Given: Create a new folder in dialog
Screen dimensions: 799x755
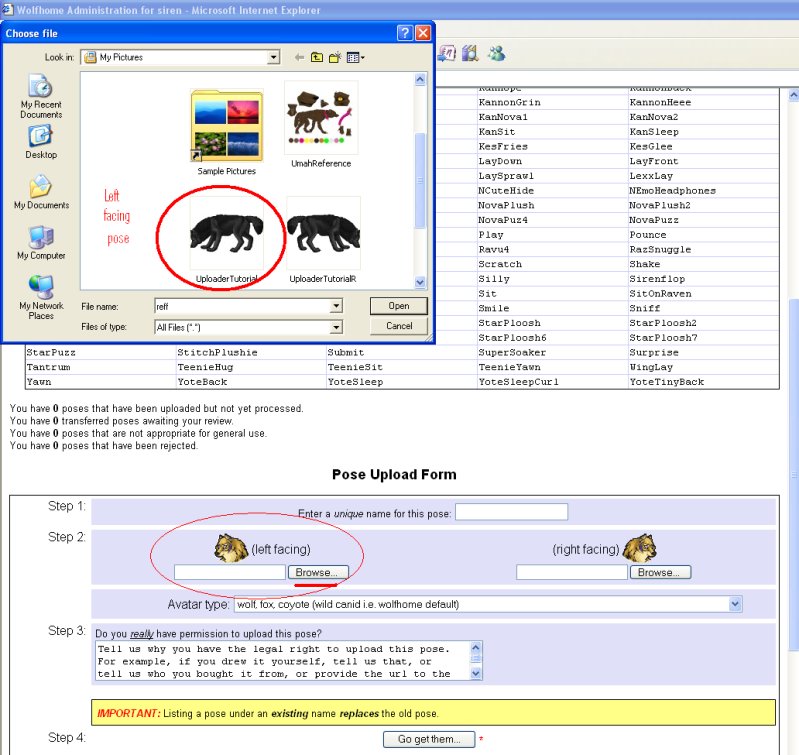Looking at the screenshot, I should (335, 58).
